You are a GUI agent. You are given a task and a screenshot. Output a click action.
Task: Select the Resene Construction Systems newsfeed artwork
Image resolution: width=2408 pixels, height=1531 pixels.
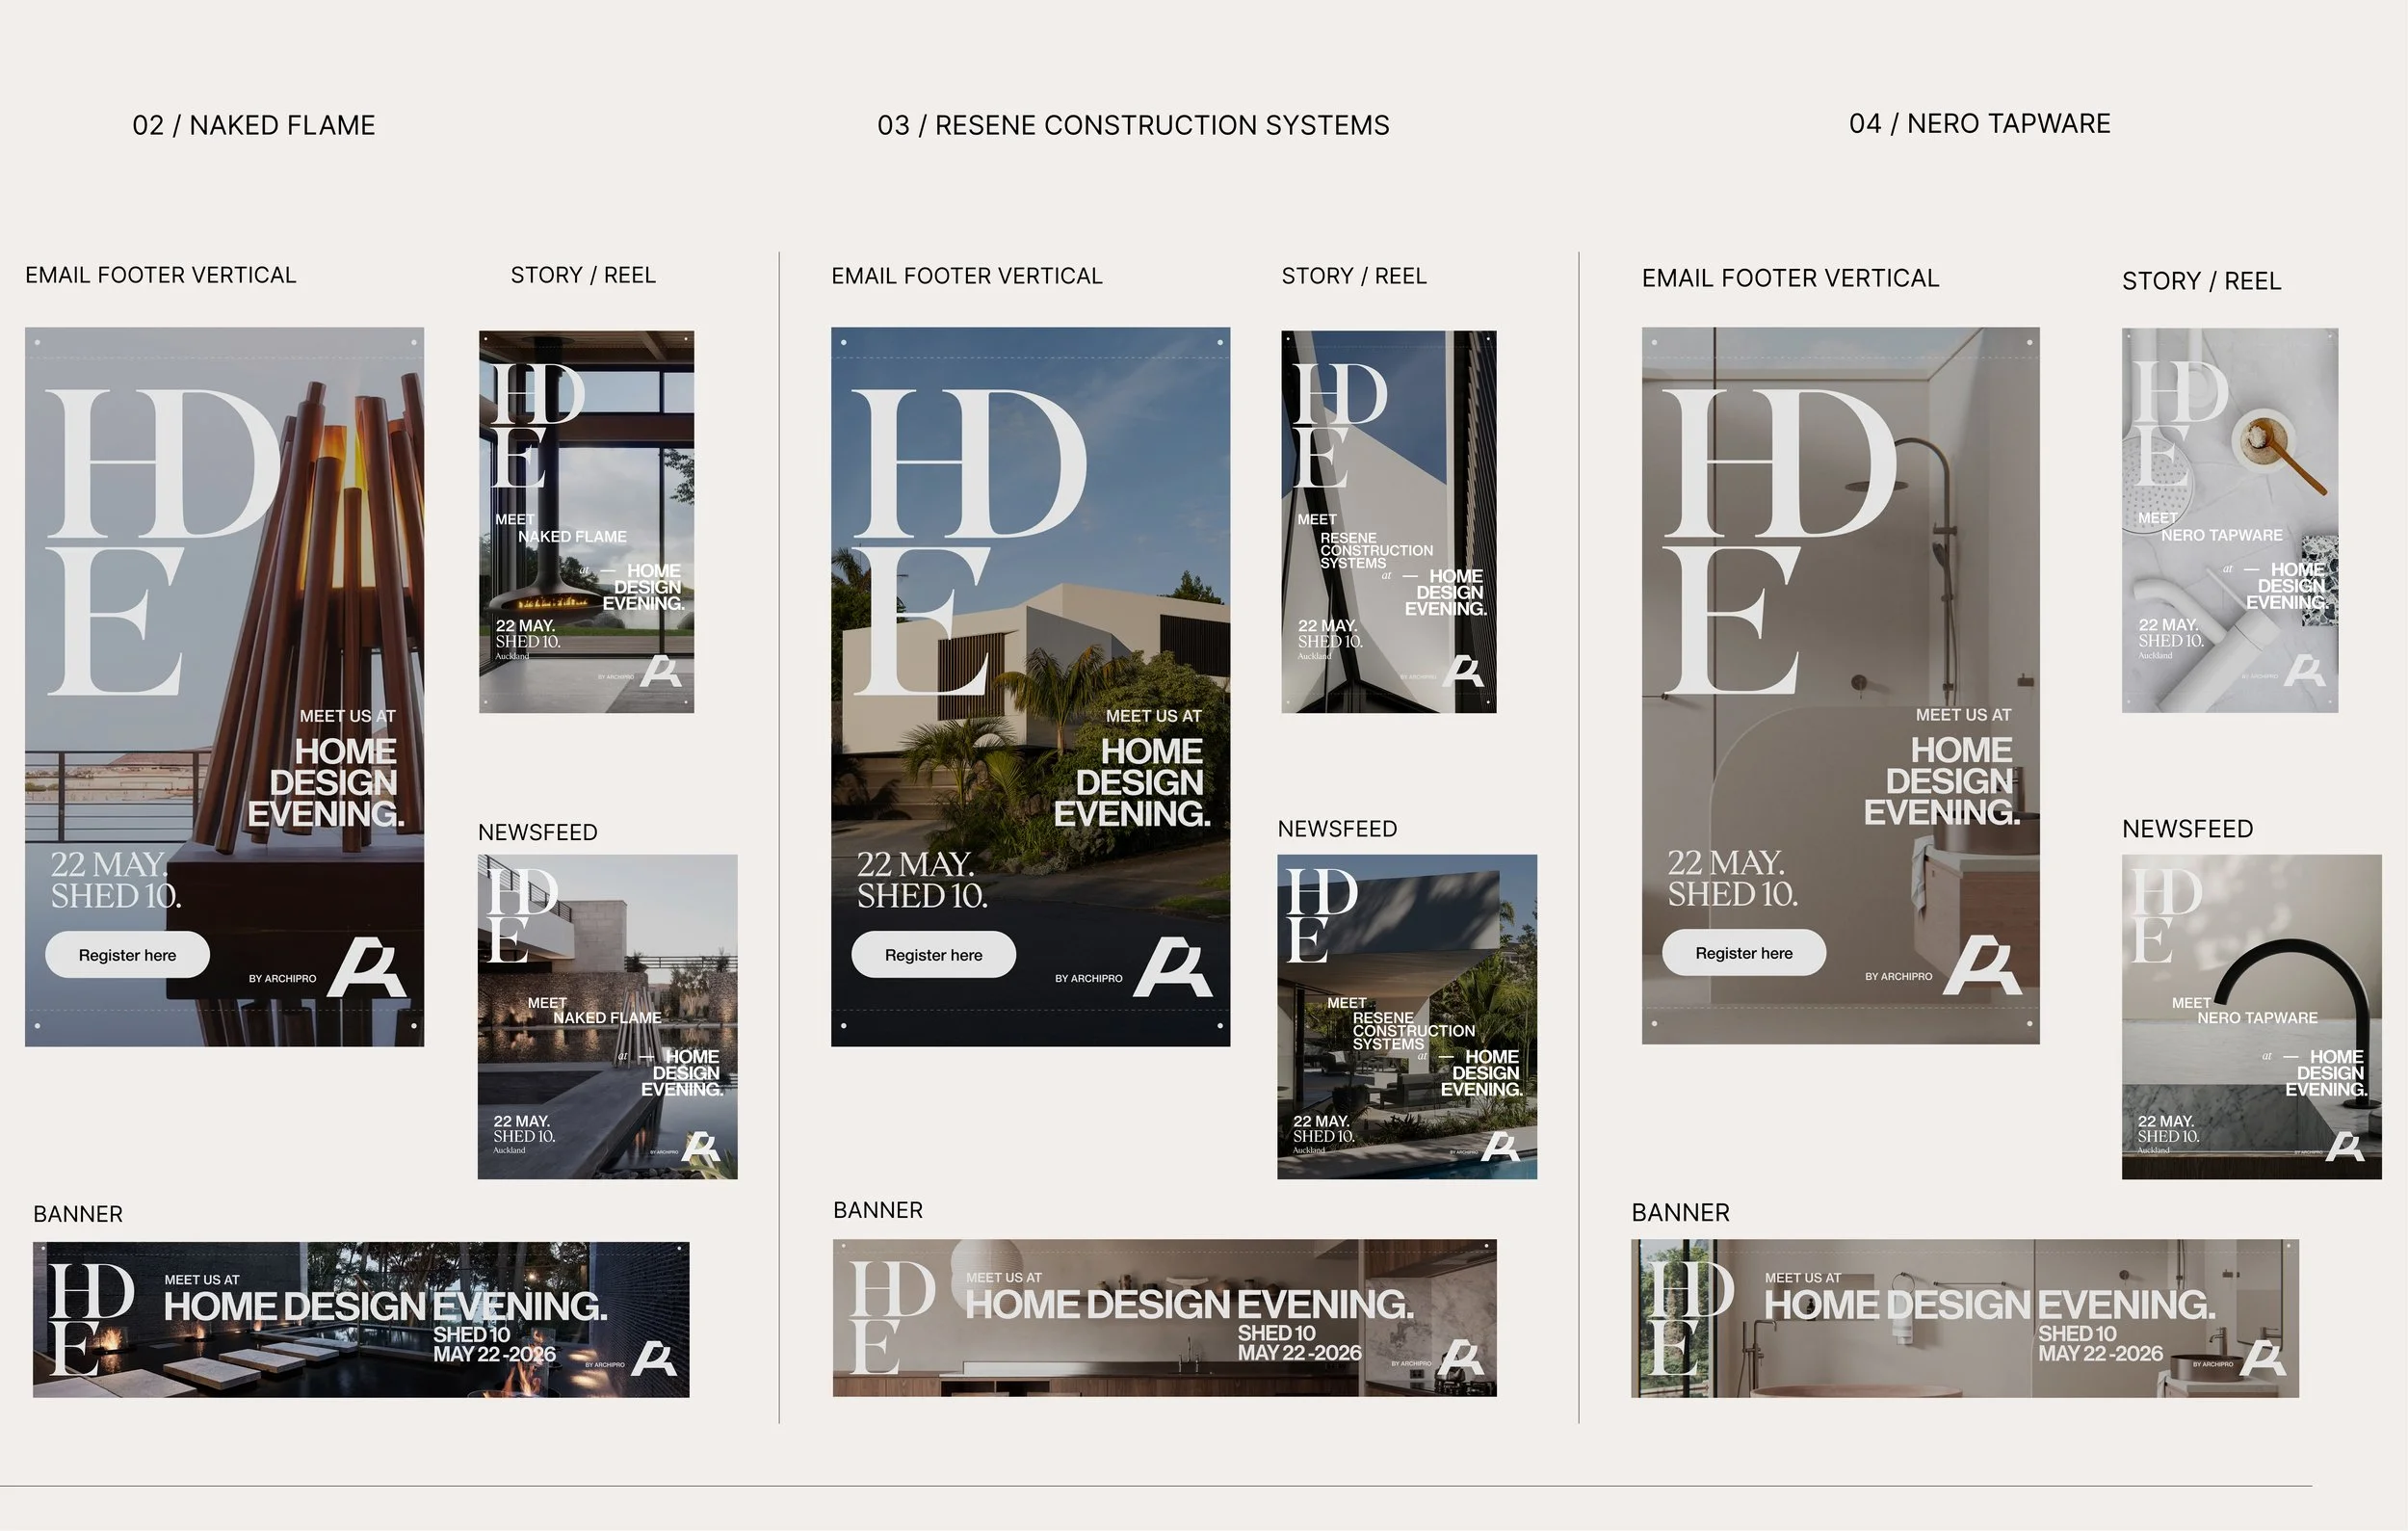click(1407, 1016)
